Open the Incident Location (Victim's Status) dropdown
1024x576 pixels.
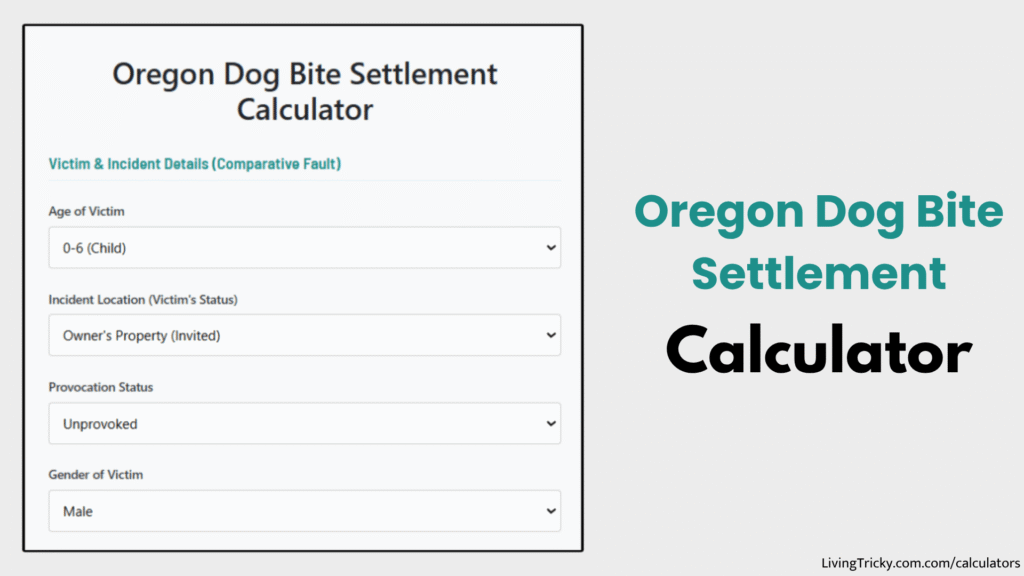[304, 335]
